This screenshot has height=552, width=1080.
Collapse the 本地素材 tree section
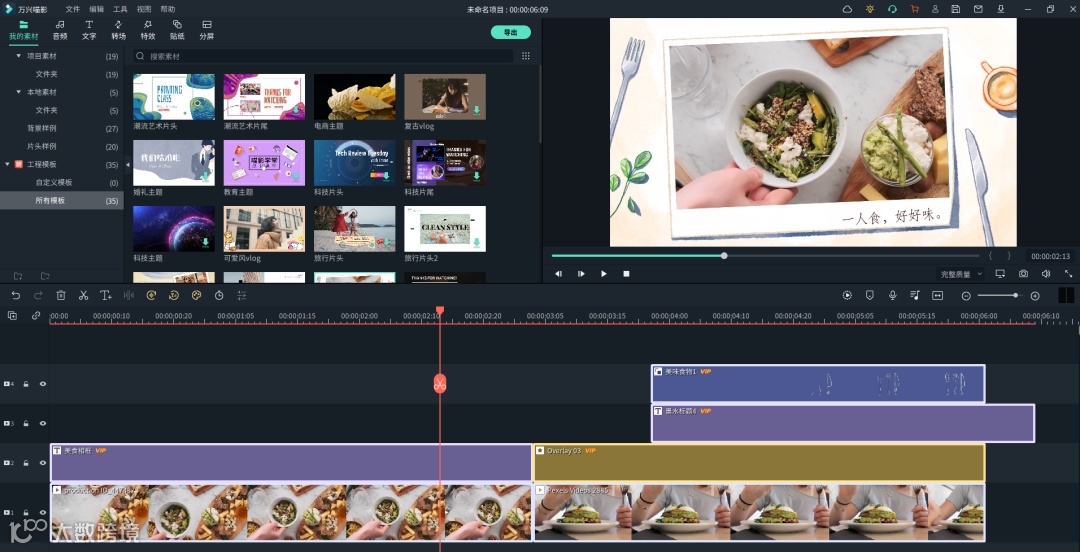point(19,92)
